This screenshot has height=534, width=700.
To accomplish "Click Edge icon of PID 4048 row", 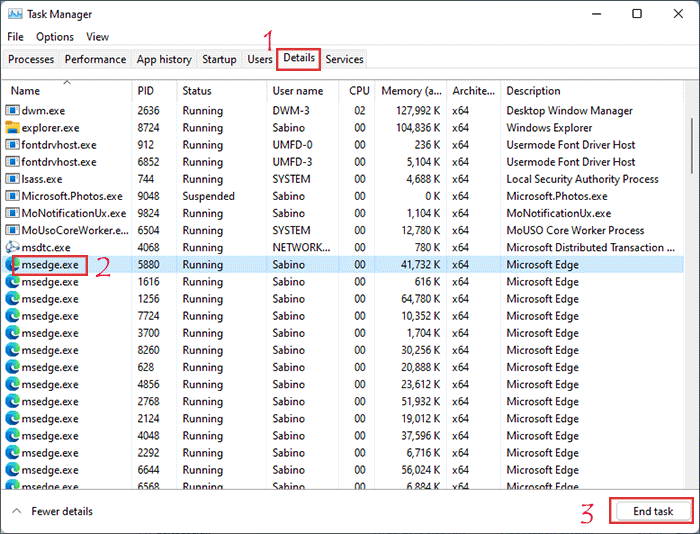I will click(x=12, y=436).
